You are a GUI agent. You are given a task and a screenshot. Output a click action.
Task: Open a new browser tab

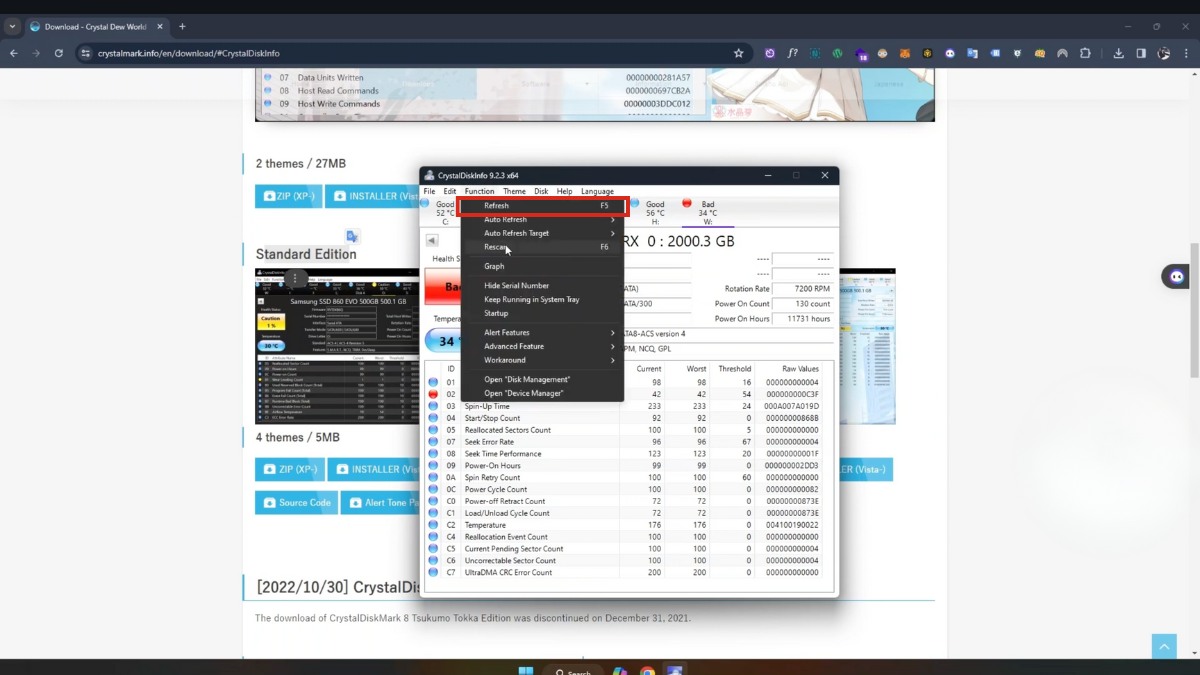(x=182, y=27)
